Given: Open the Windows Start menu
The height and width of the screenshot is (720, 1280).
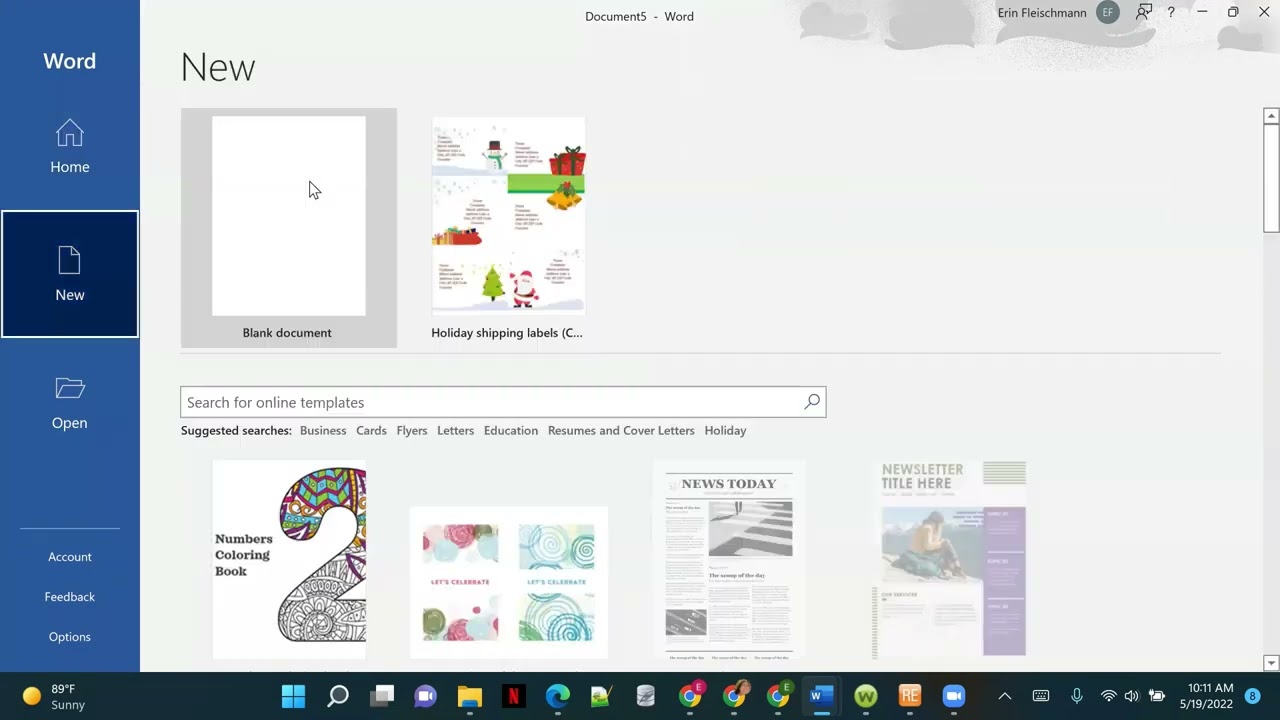Looking at the screenshot, I should 294,696.
